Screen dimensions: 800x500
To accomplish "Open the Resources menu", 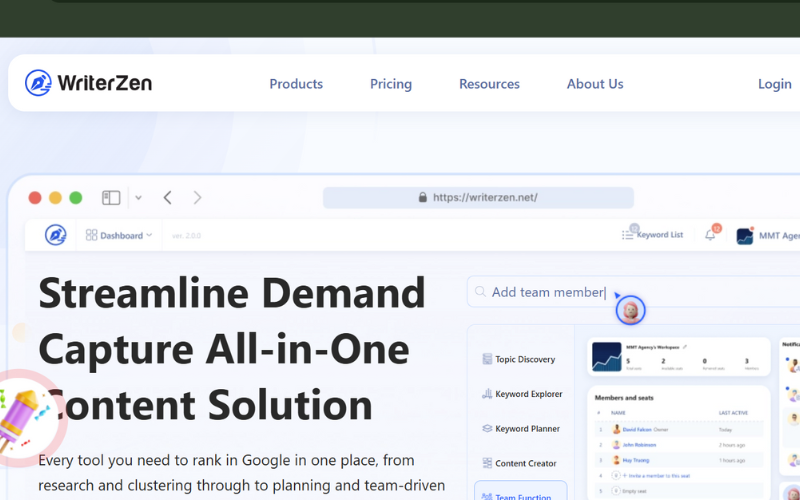I will [x=489, y=84].
